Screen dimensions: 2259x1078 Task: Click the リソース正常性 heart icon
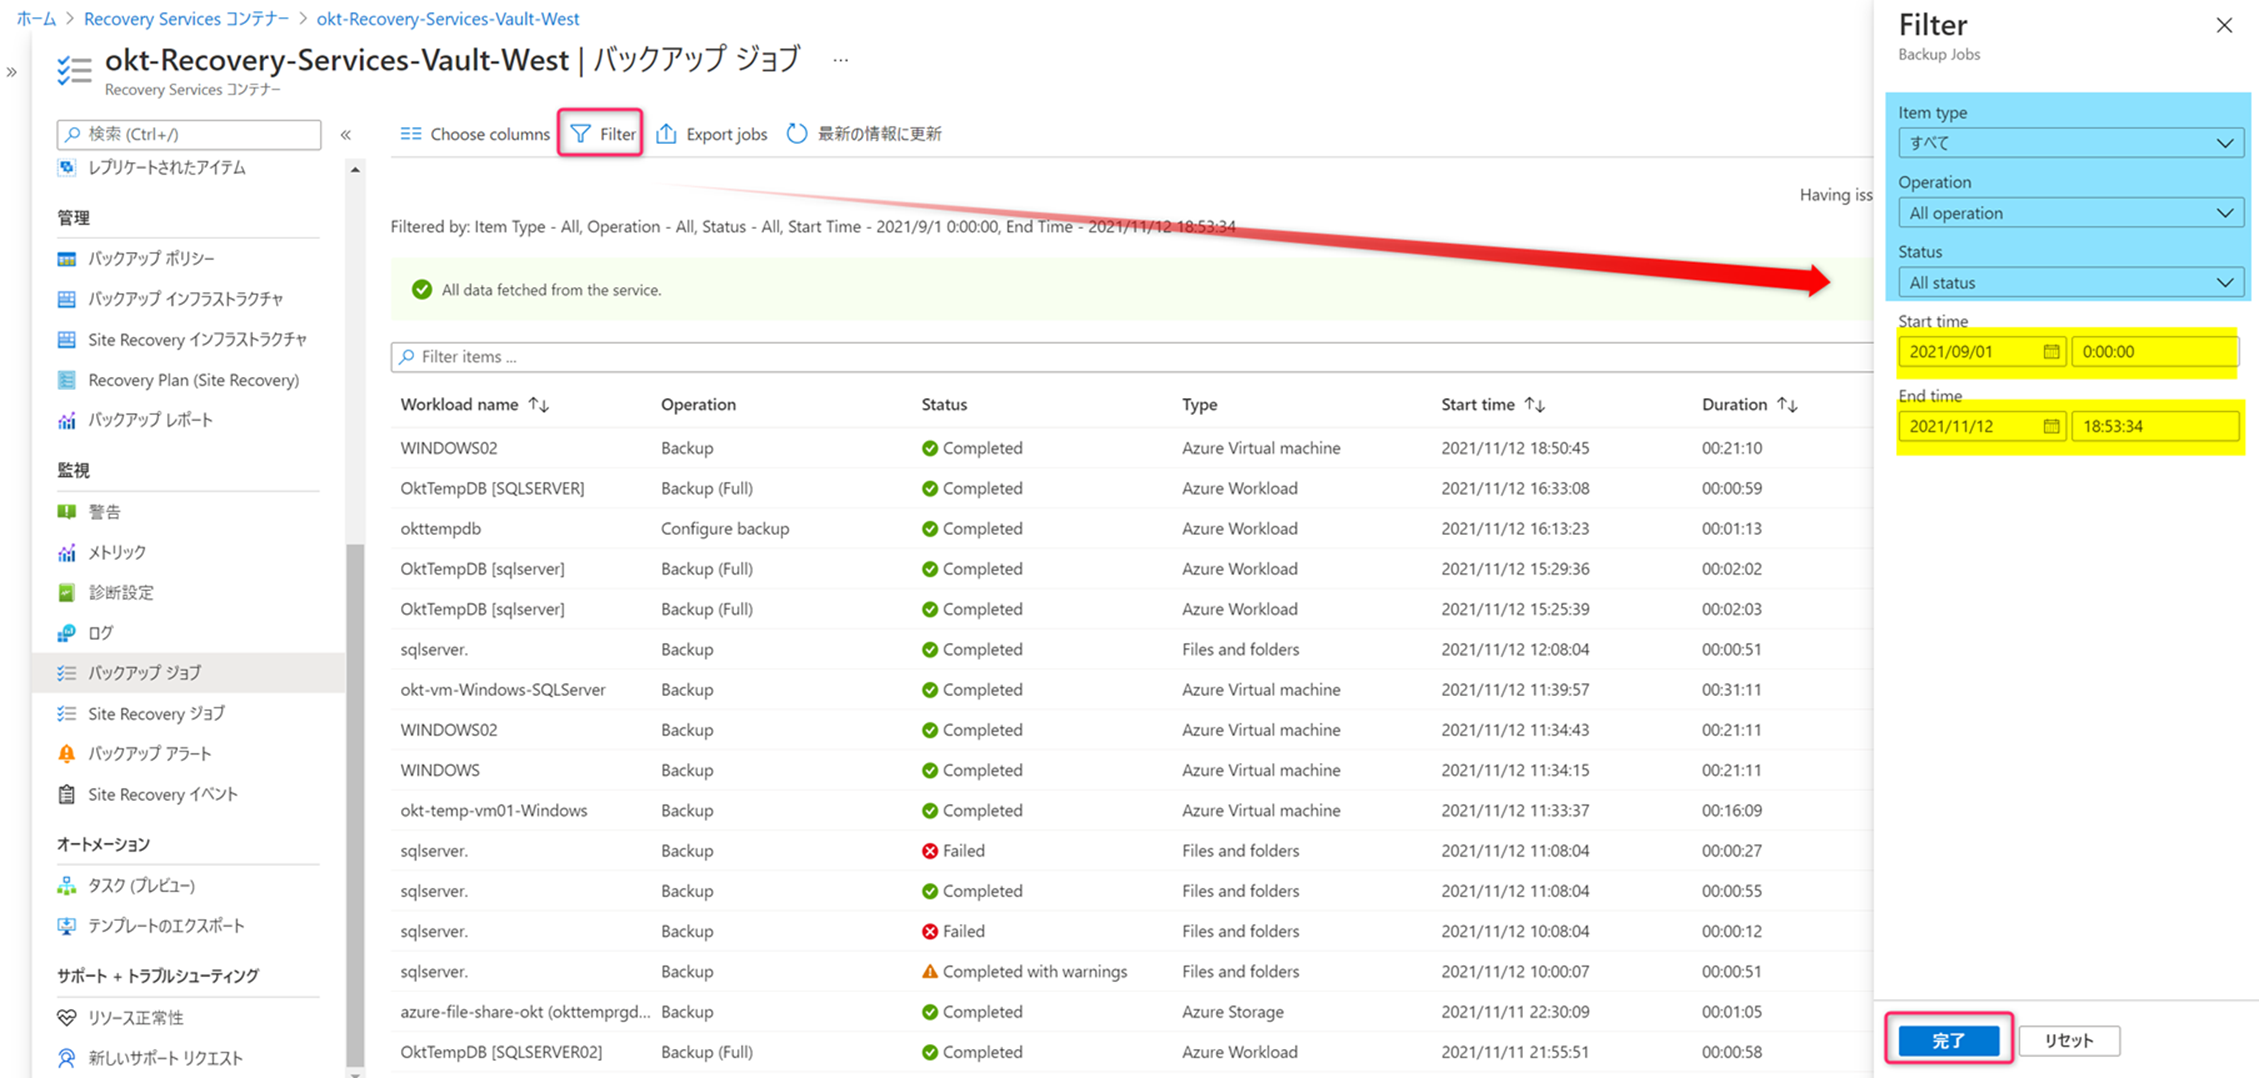(67, 1018)
